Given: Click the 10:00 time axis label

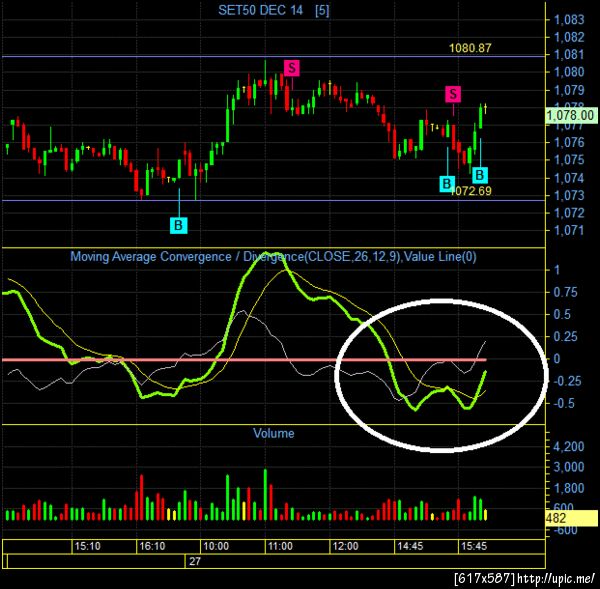Looking at the screenshot, I should 216,546.
